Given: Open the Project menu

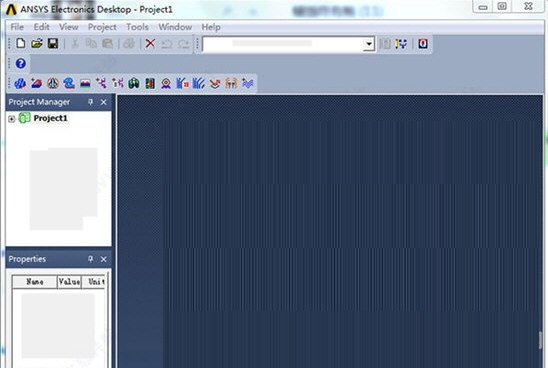Looking at the screenshot, I should point(102,27).
